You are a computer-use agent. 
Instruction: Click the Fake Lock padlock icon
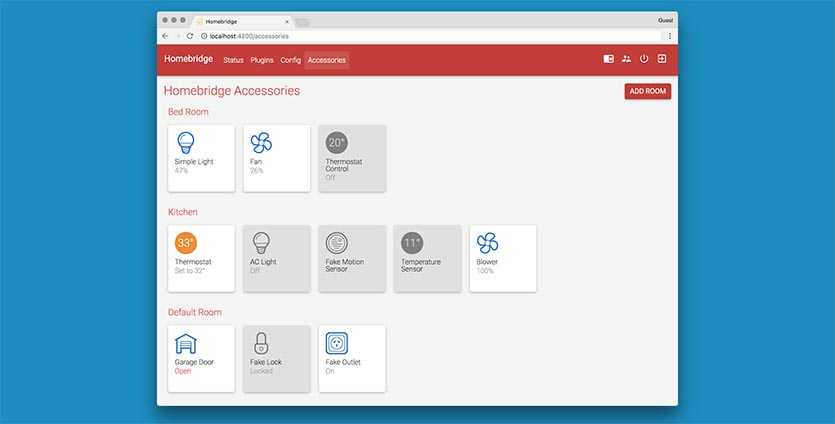pos(261,343)
